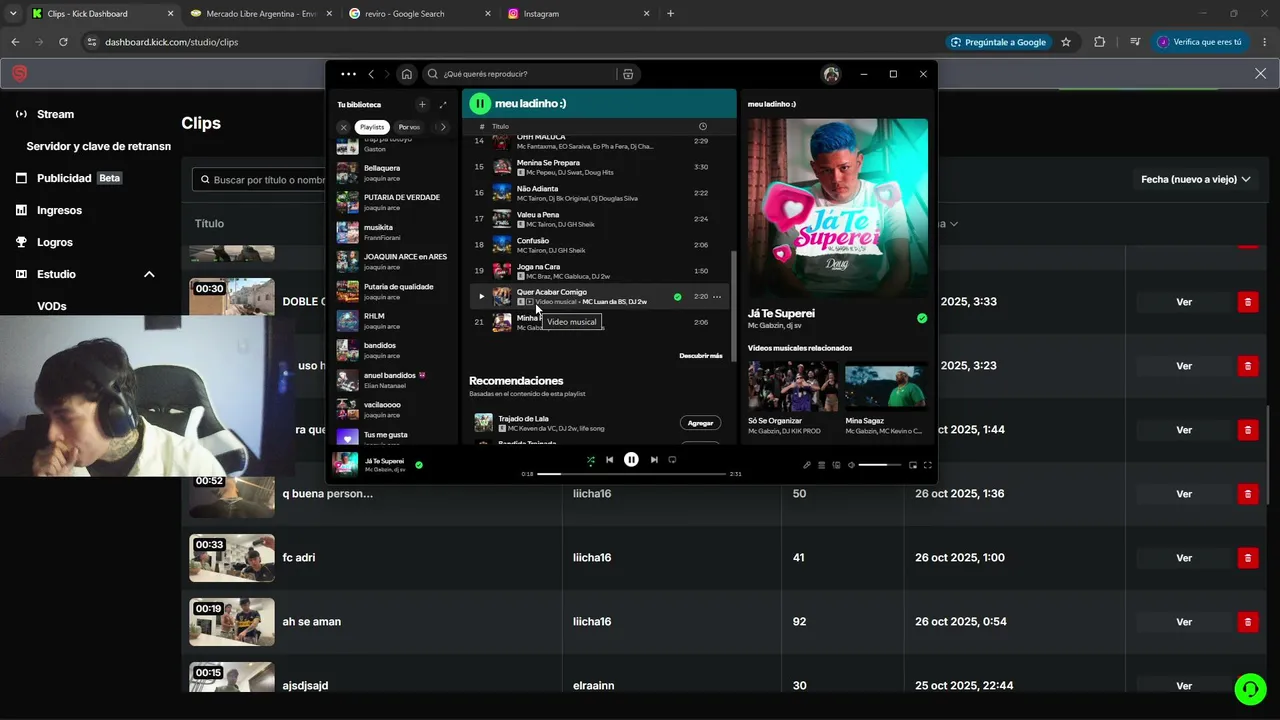1280x720 pixels.
Task: Skip to the next track
Action: 654,460
